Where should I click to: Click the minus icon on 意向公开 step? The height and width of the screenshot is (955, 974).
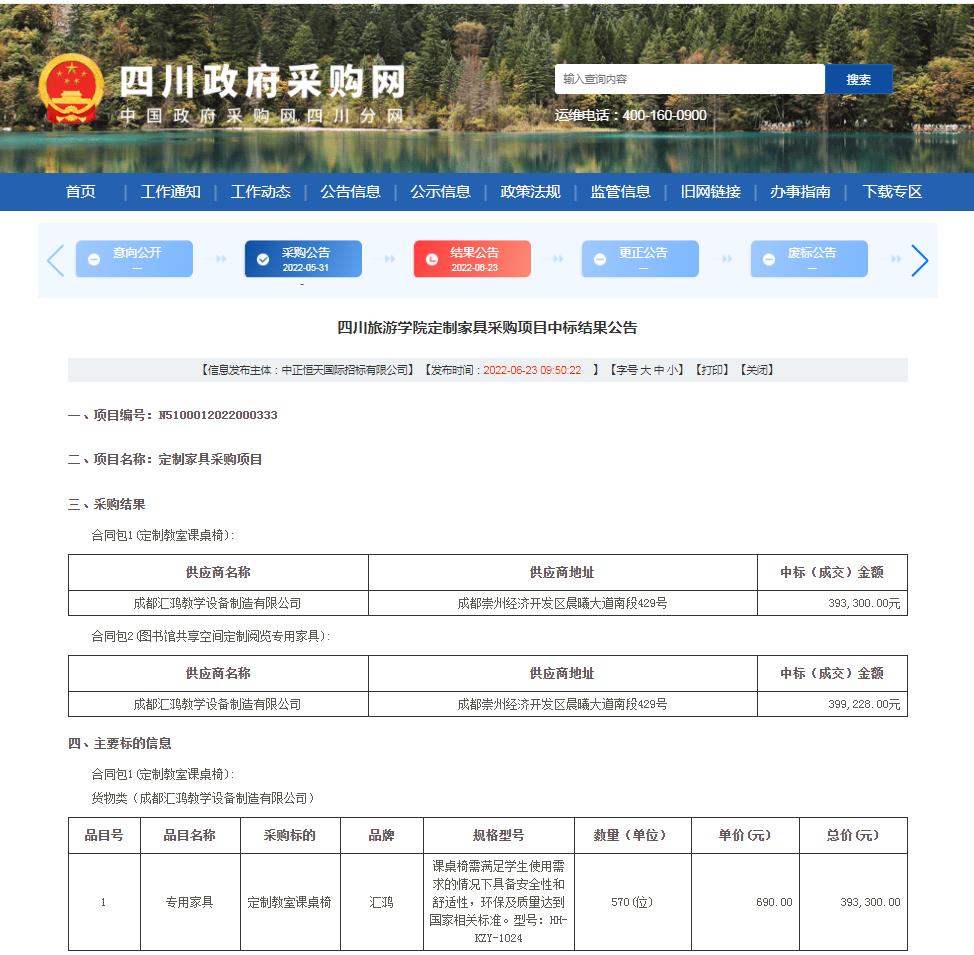94,259
